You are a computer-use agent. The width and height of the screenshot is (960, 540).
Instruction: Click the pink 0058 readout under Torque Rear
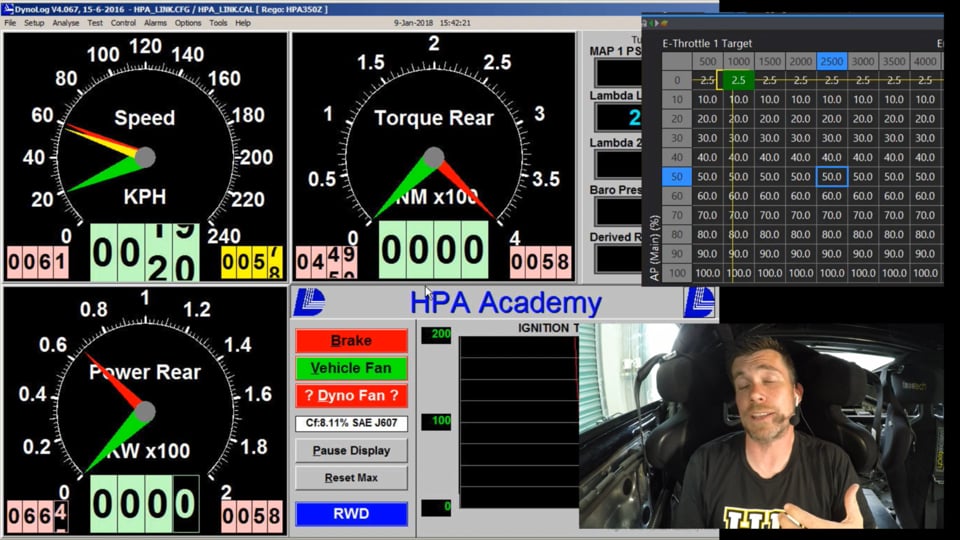point(541,262)
